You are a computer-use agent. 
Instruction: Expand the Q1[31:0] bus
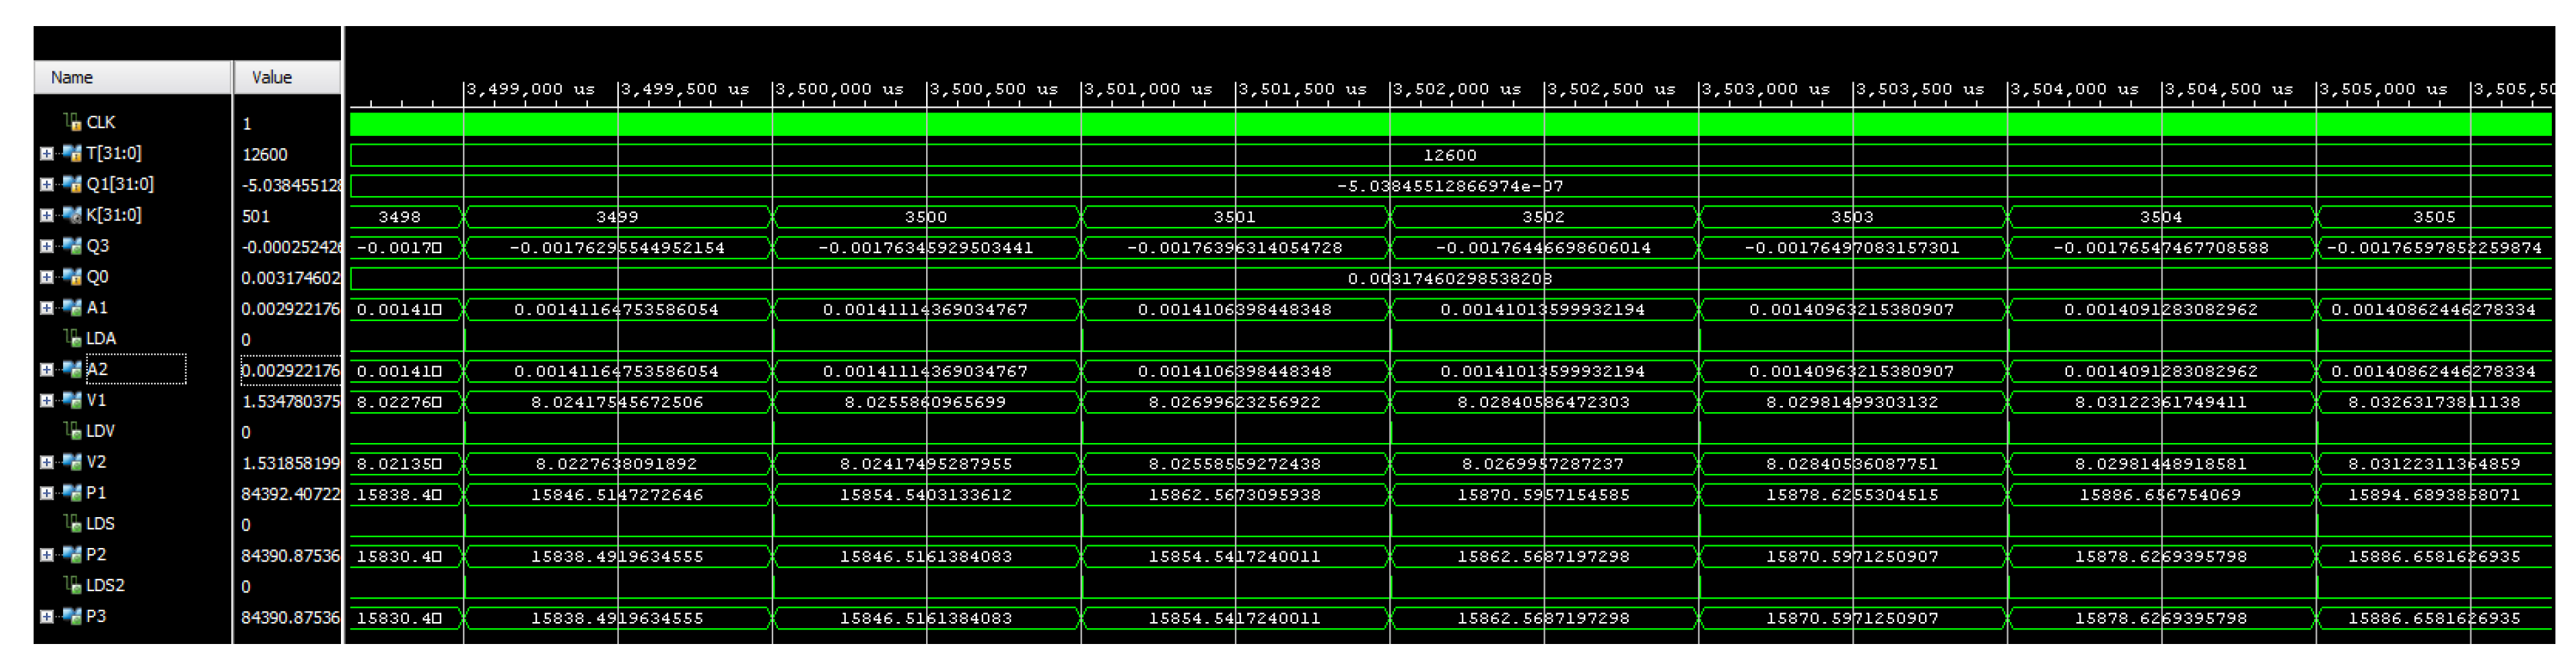[x=46, y=184]
